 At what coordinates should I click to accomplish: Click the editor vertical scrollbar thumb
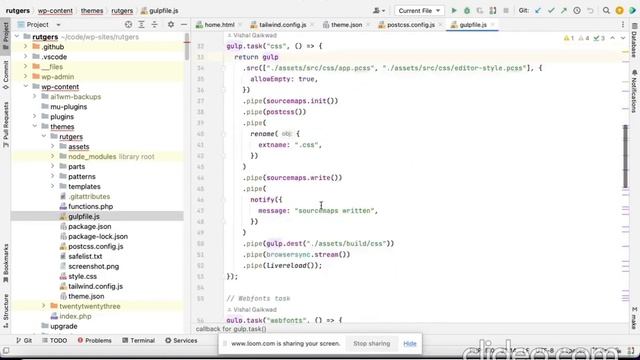626,156
